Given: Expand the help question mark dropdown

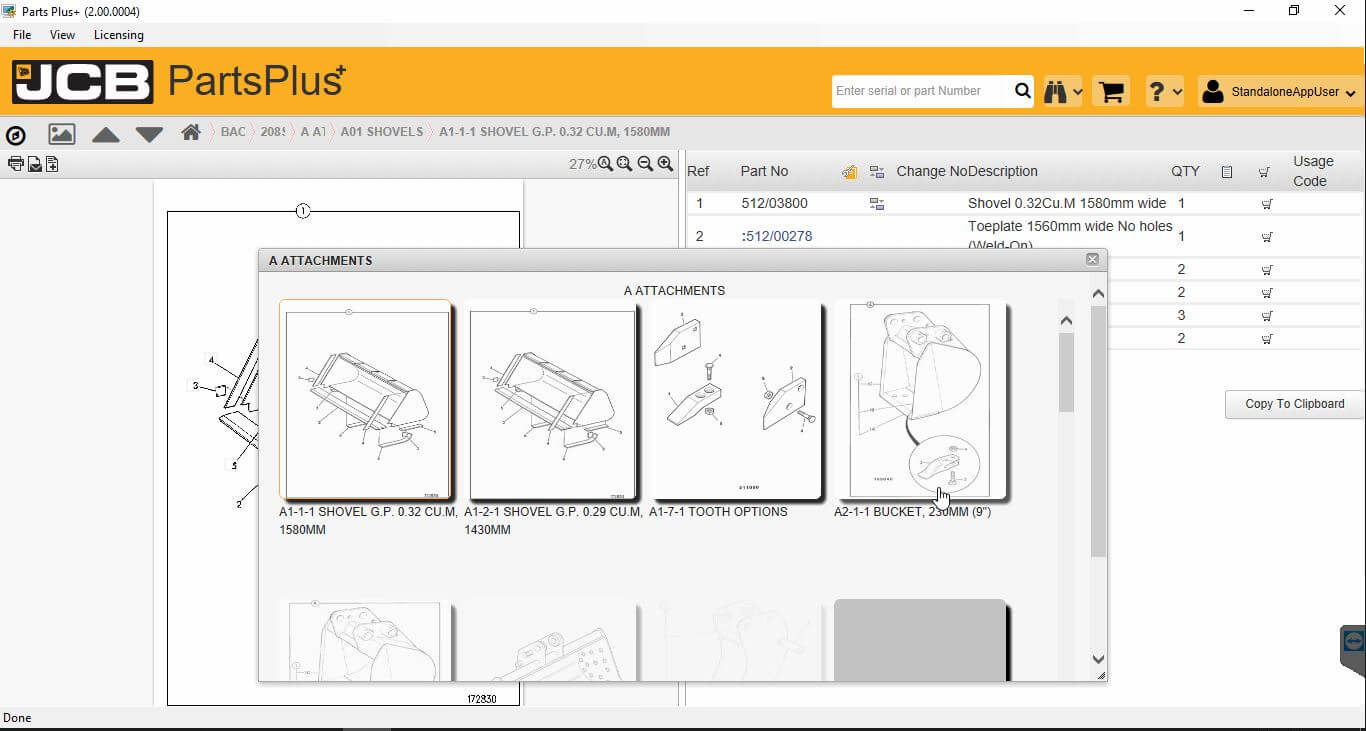Looking at the screenshot, I should (x=1164, y=92).
